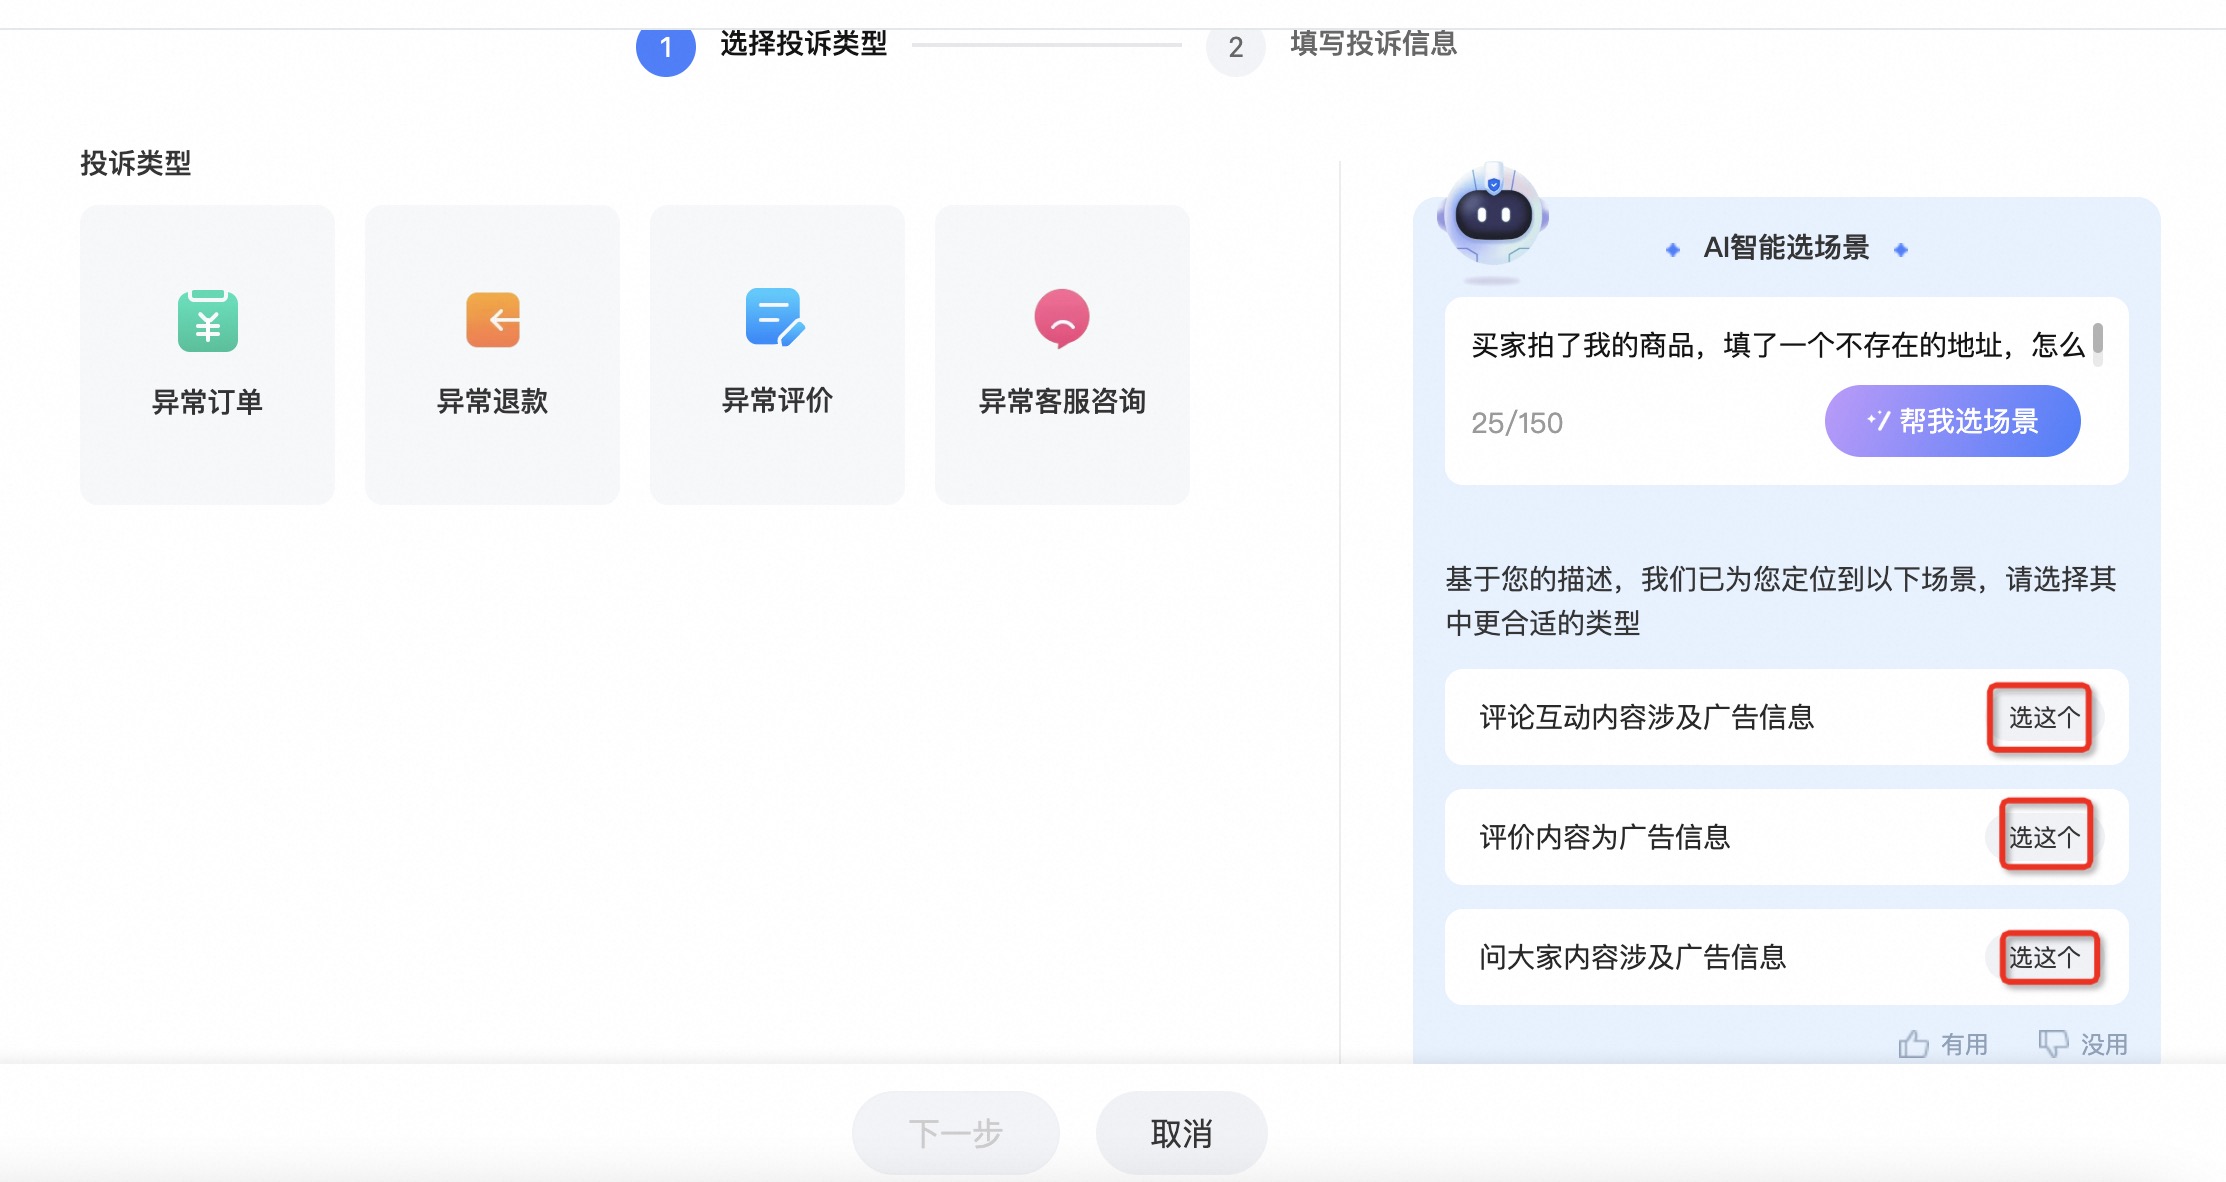Choose 选这个 for 评论互动内容涉及广告信息
This screenshot has height=1182, width=2226.
(x=2044, y=717)
